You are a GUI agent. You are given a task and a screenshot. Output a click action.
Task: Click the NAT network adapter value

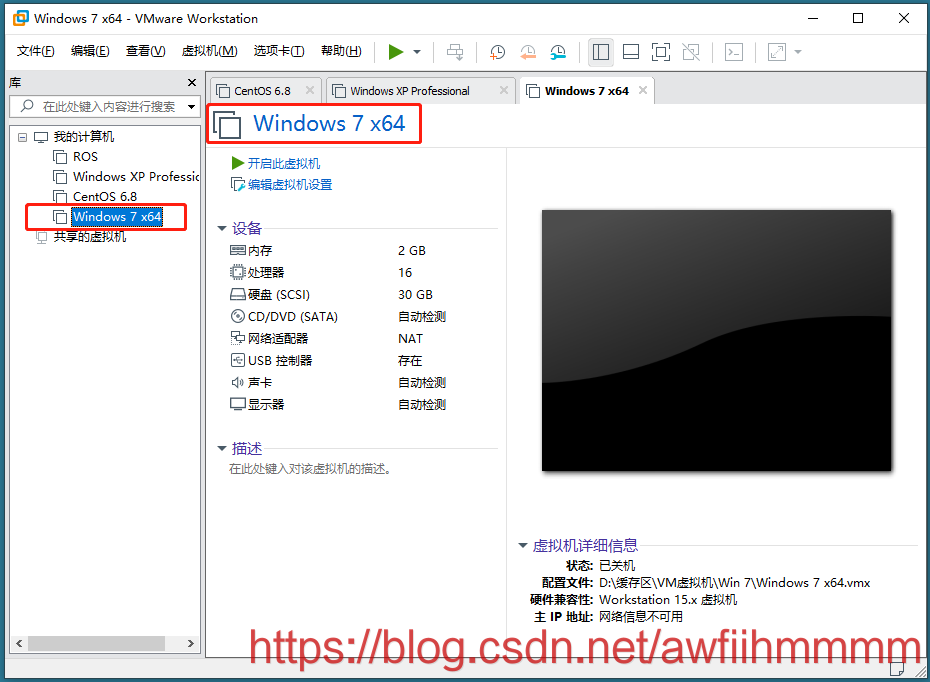point(410,339)
